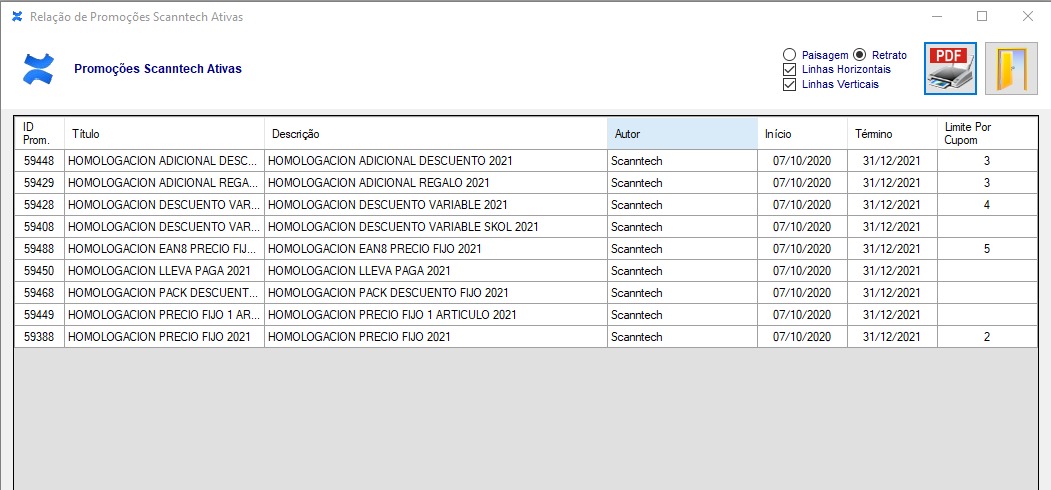
Task: Sort by the Descrição column header
Action: pos(436,133)
